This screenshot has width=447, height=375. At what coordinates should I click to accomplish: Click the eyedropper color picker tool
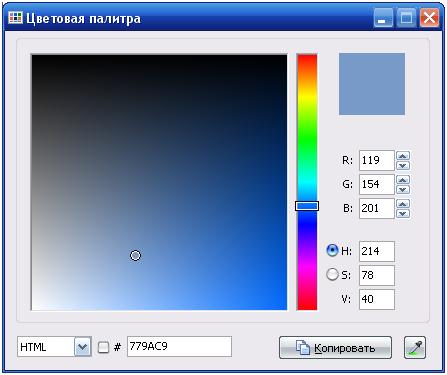(x=415, y=347)
